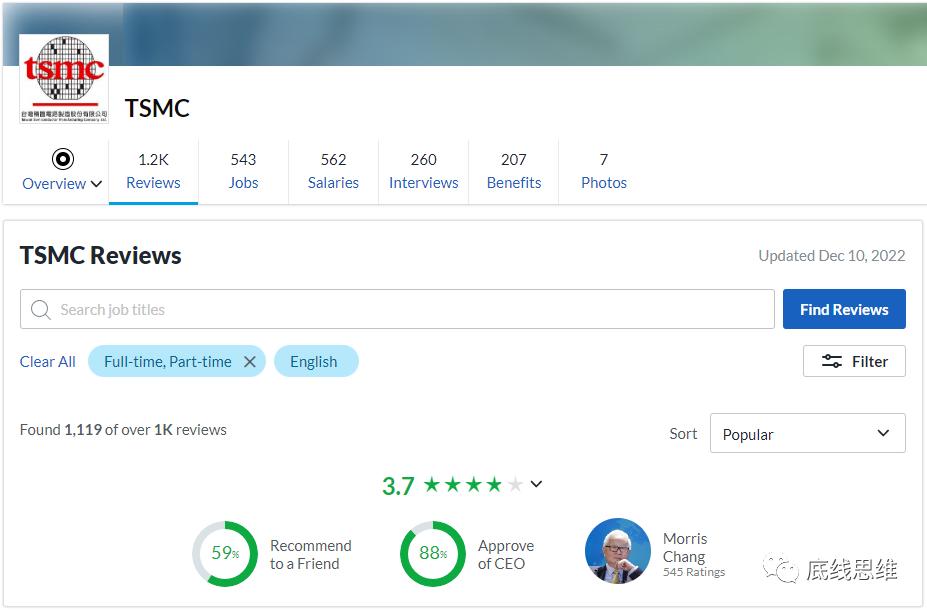927x610 pixels.
Task: Expand the Overview dropdown
Action: pos(96,184)
